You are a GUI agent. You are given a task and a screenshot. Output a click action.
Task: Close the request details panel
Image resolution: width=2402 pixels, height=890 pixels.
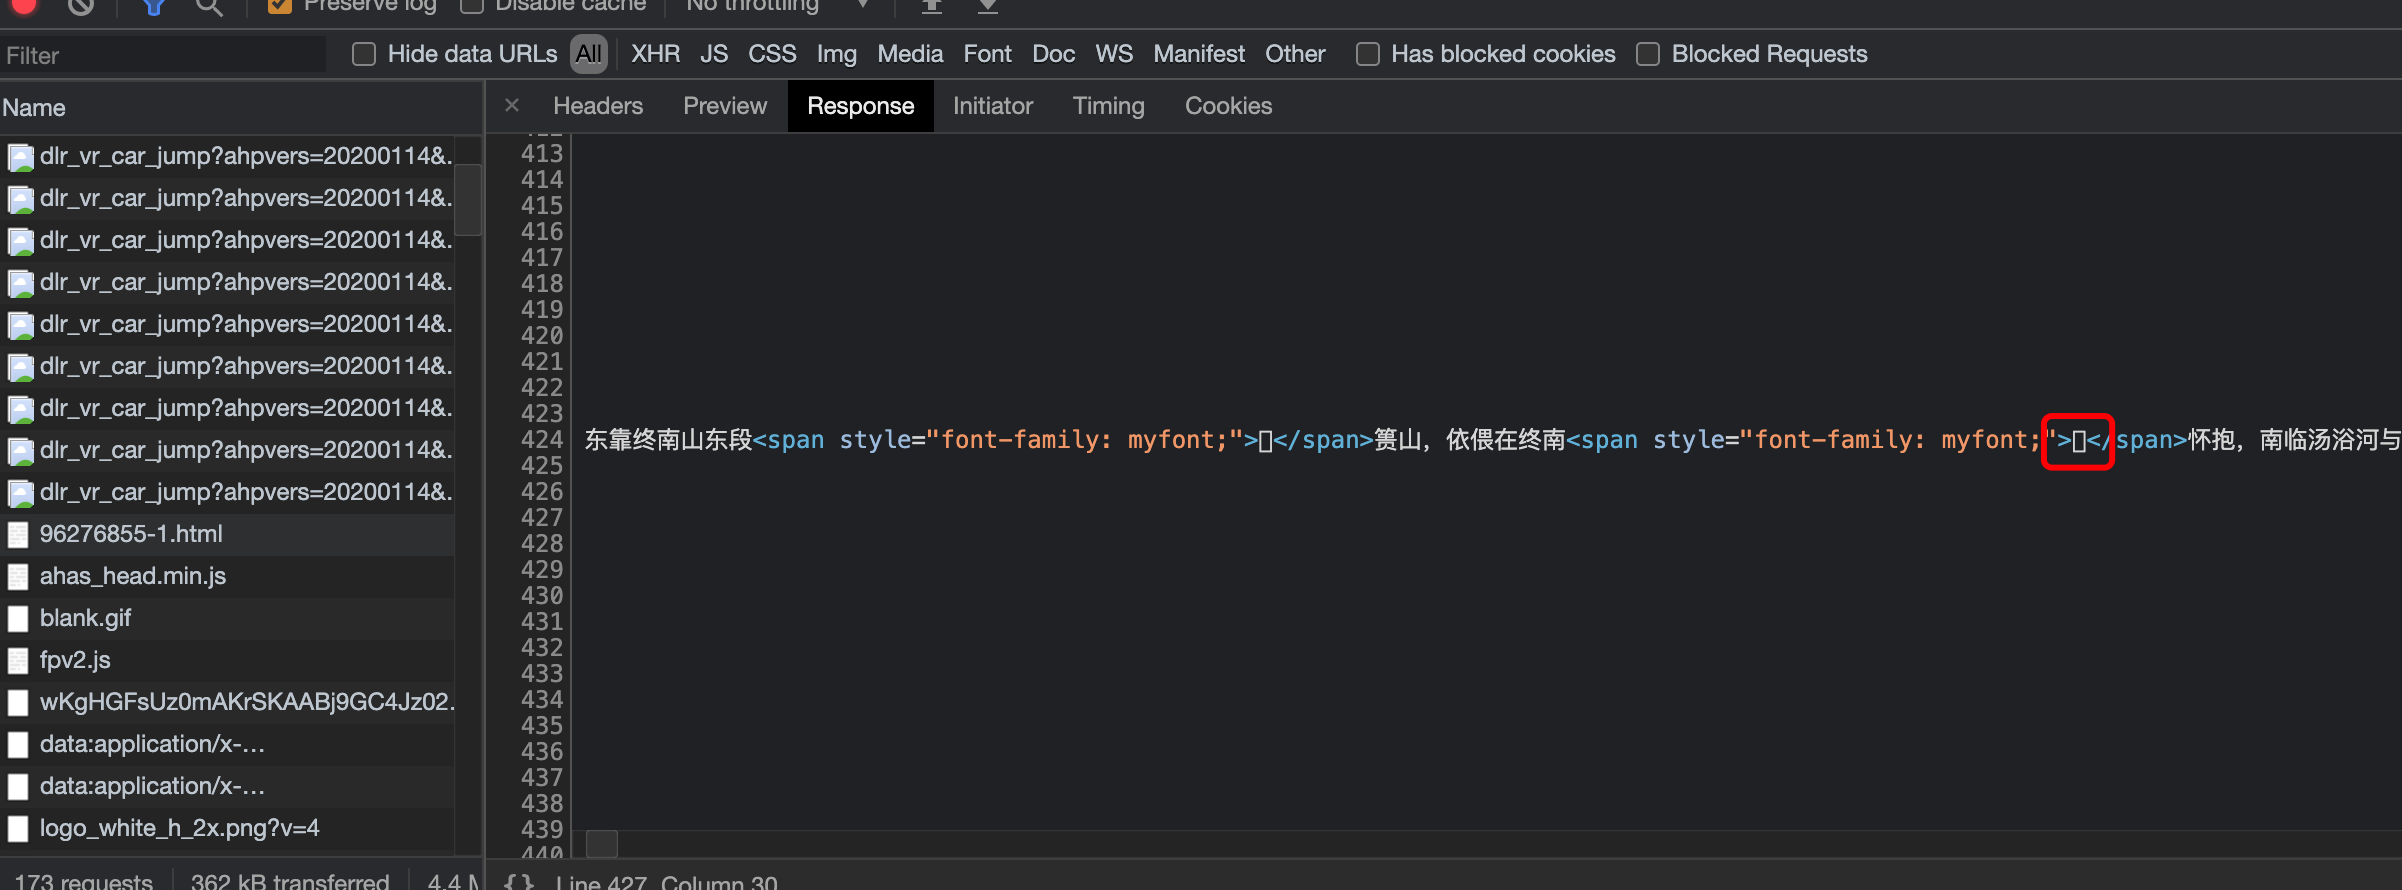pyautogui.click(x=512, y=105)
